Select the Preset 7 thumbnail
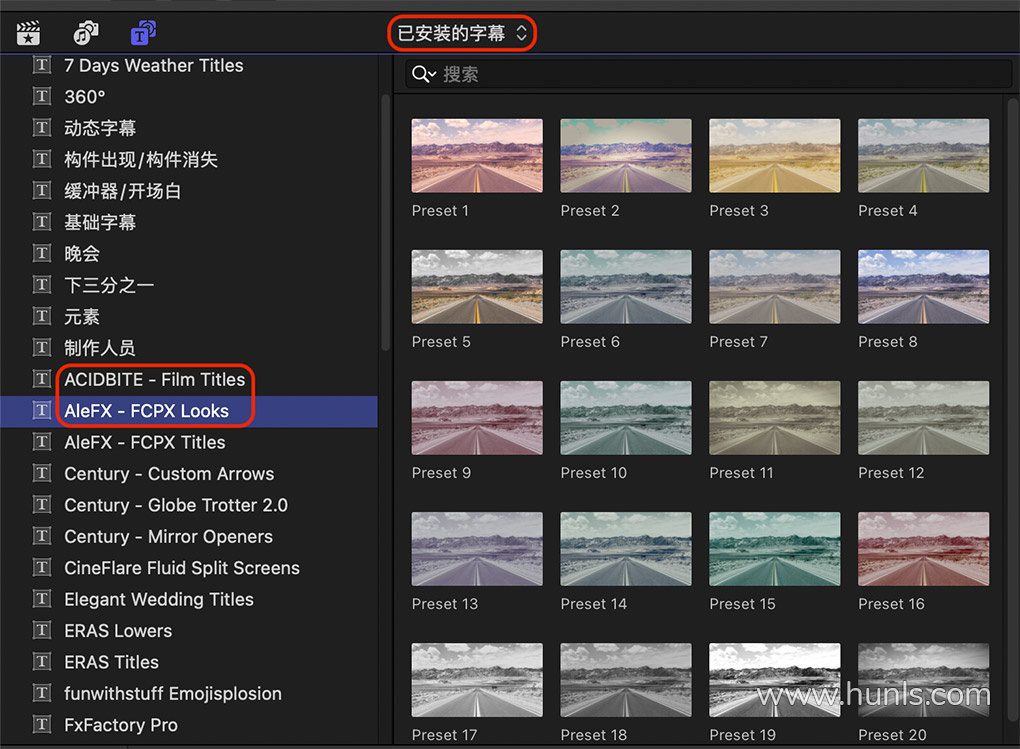 pos(775,287)
